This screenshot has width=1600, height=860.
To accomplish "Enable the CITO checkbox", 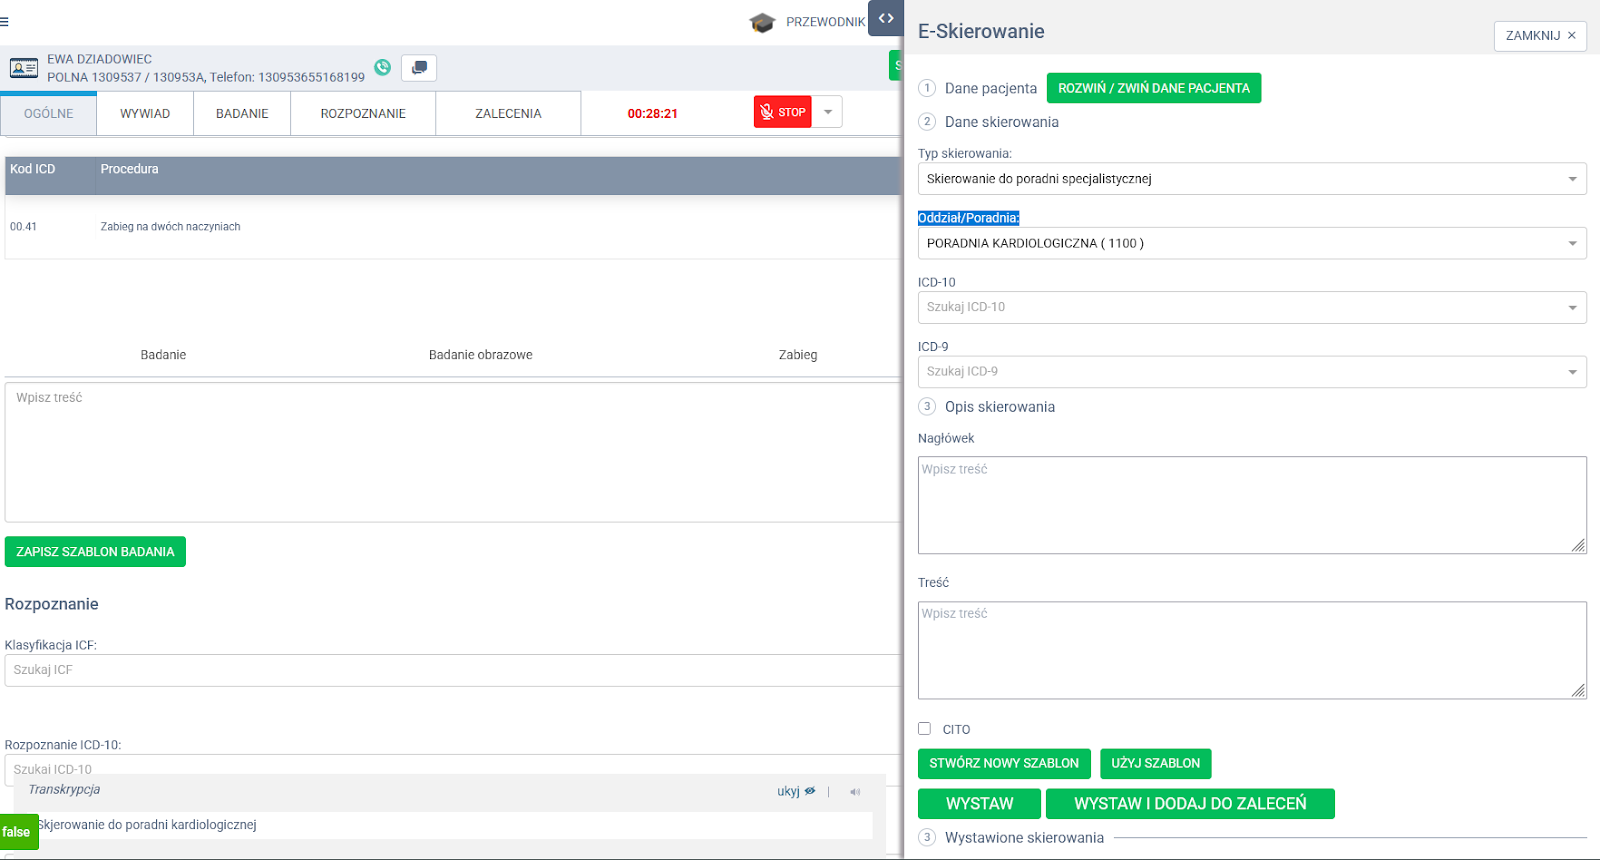I will pos(924,729).
